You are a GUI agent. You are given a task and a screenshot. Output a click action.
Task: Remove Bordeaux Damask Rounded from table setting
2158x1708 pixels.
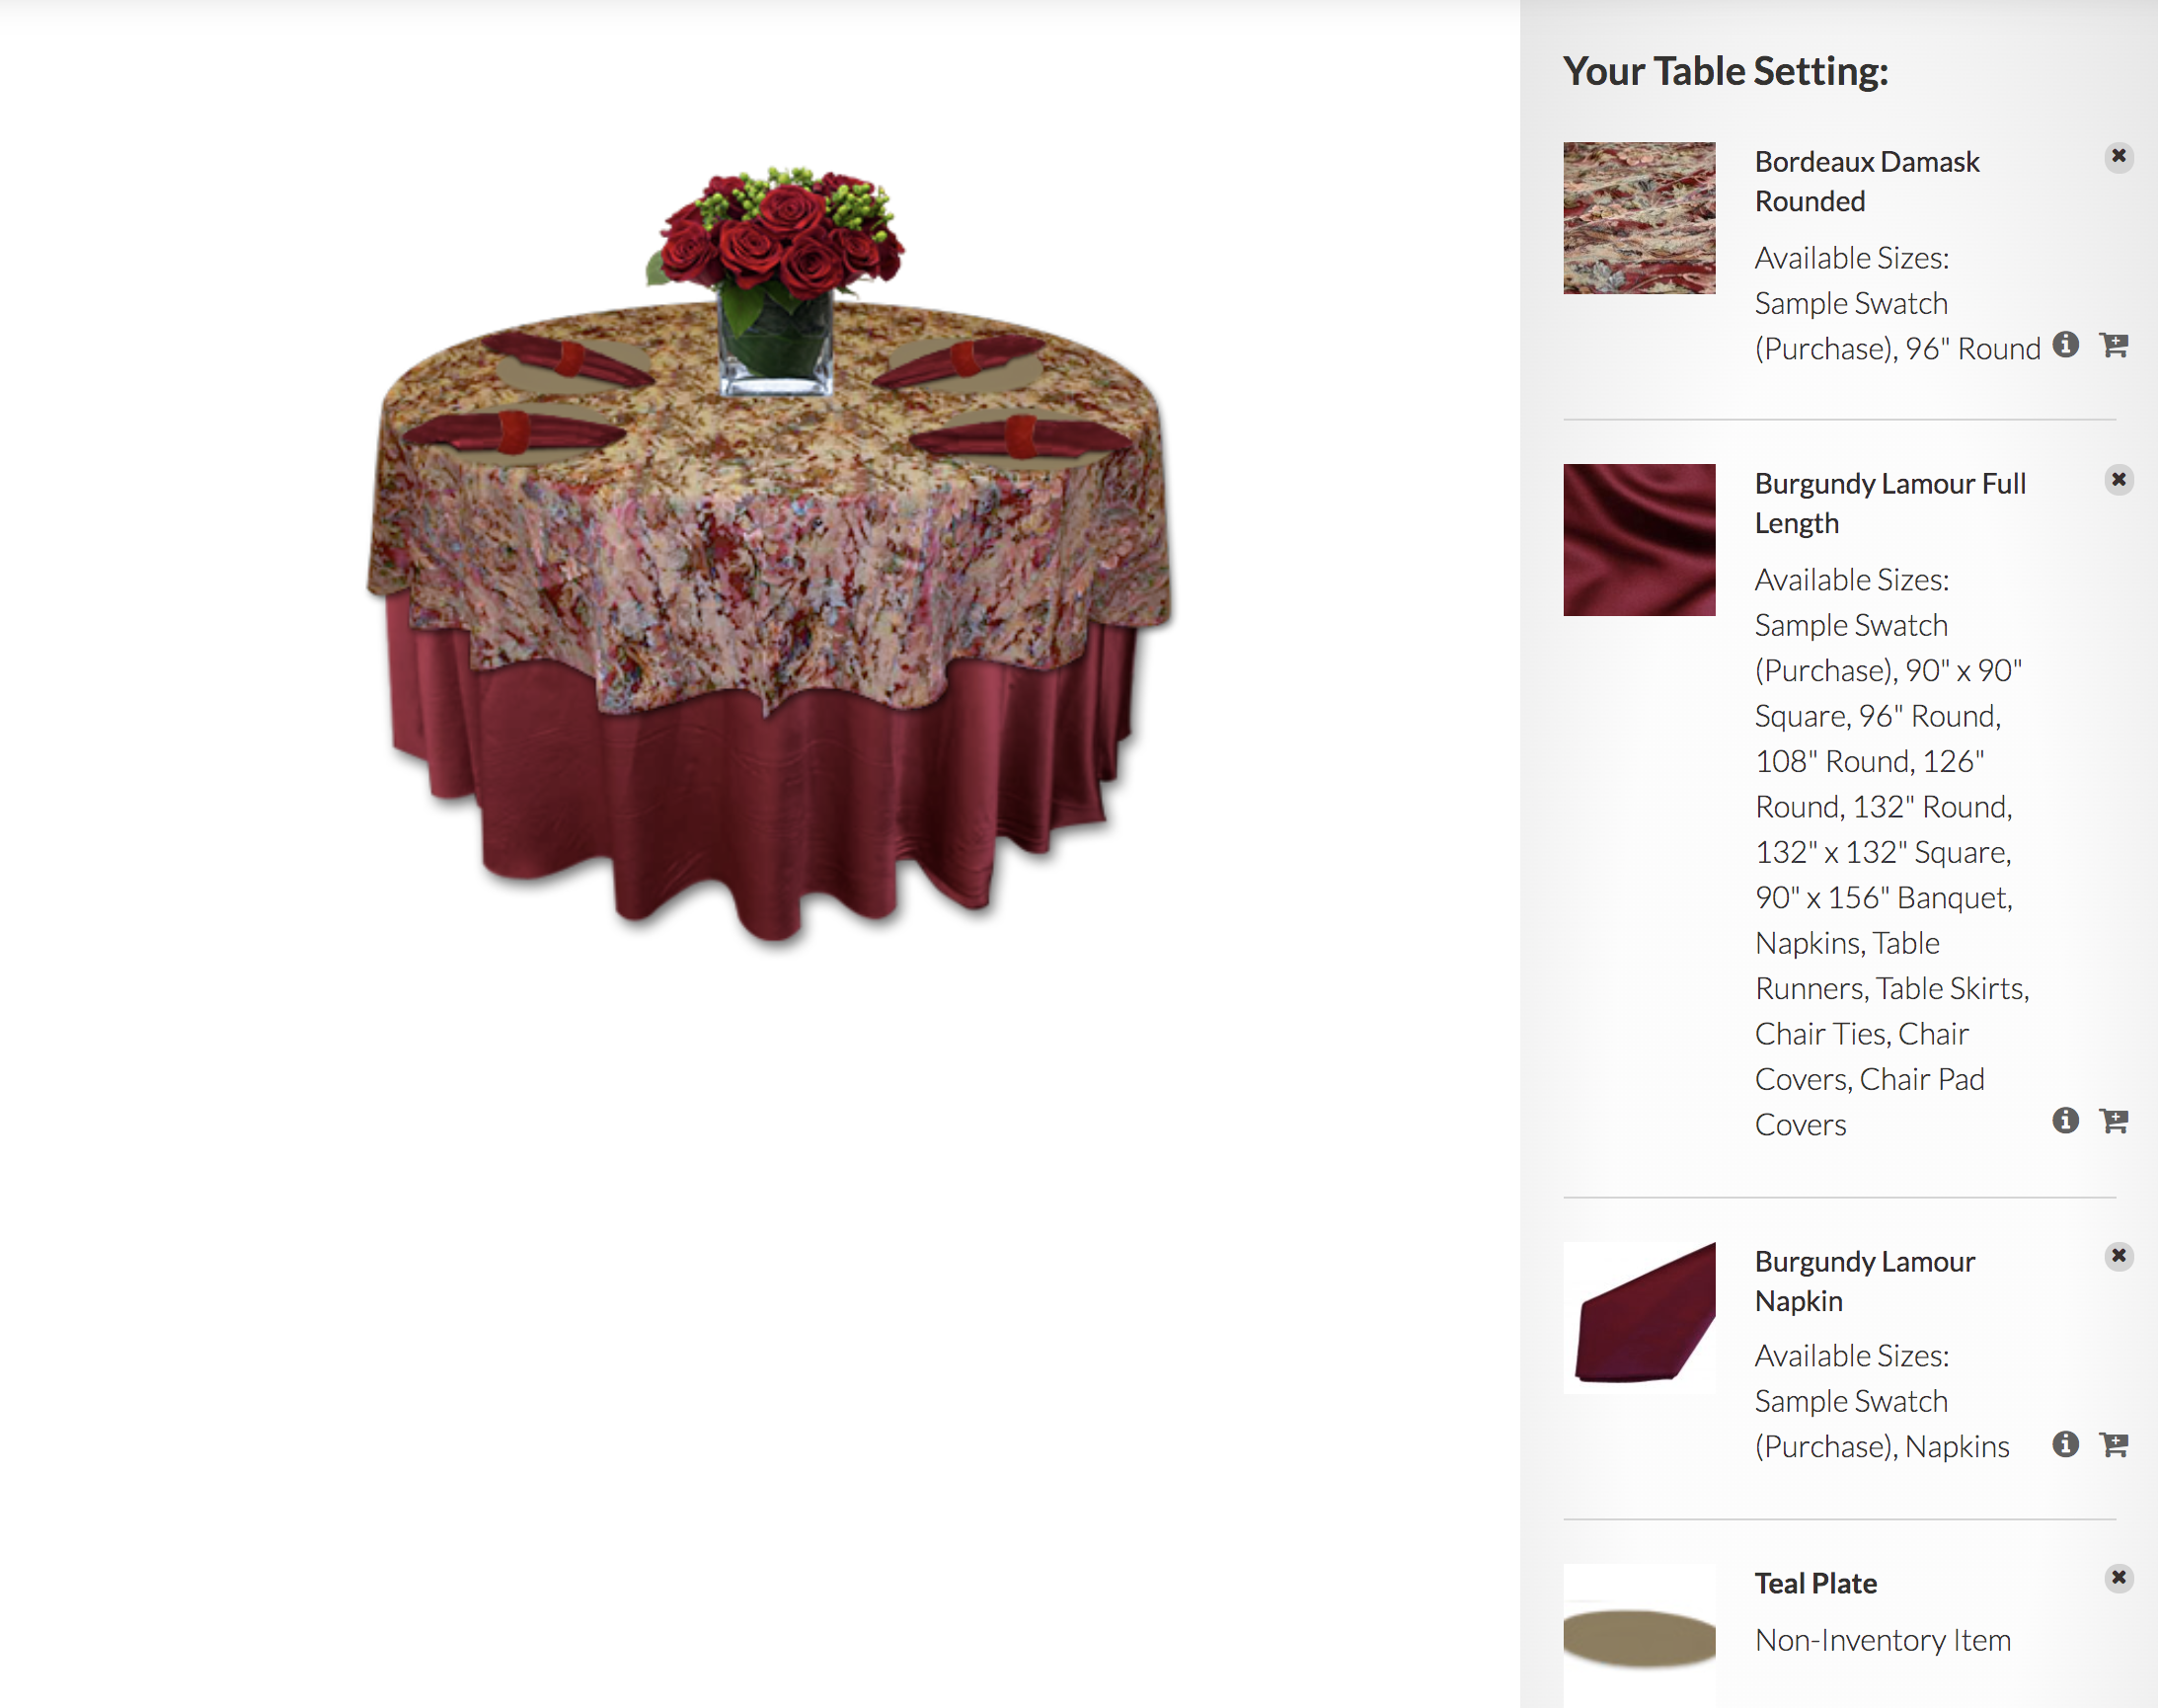[2118, 157]
